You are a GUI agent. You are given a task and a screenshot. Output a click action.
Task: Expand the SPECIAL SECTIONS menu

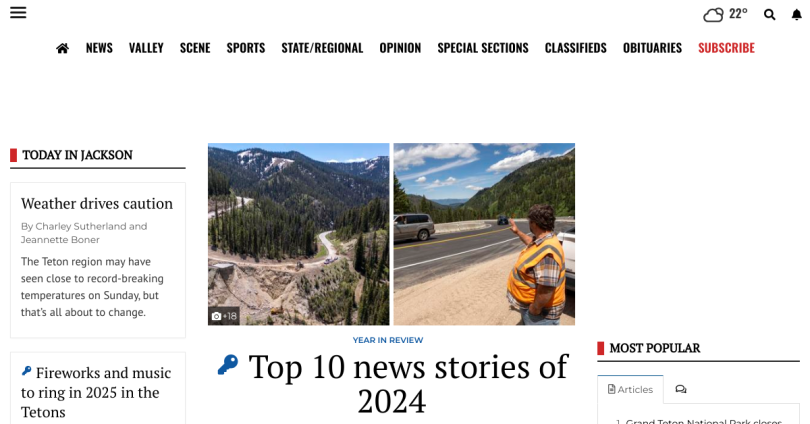[483, 48]
